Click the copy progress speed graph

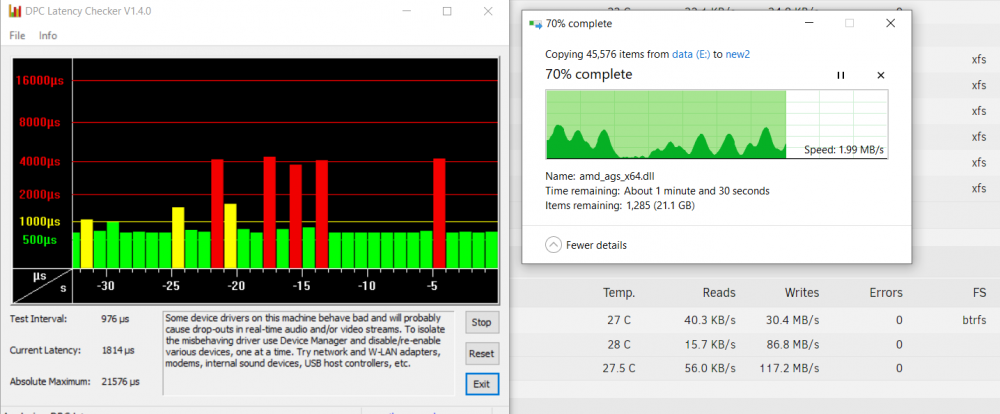click(x=716, y=124)
